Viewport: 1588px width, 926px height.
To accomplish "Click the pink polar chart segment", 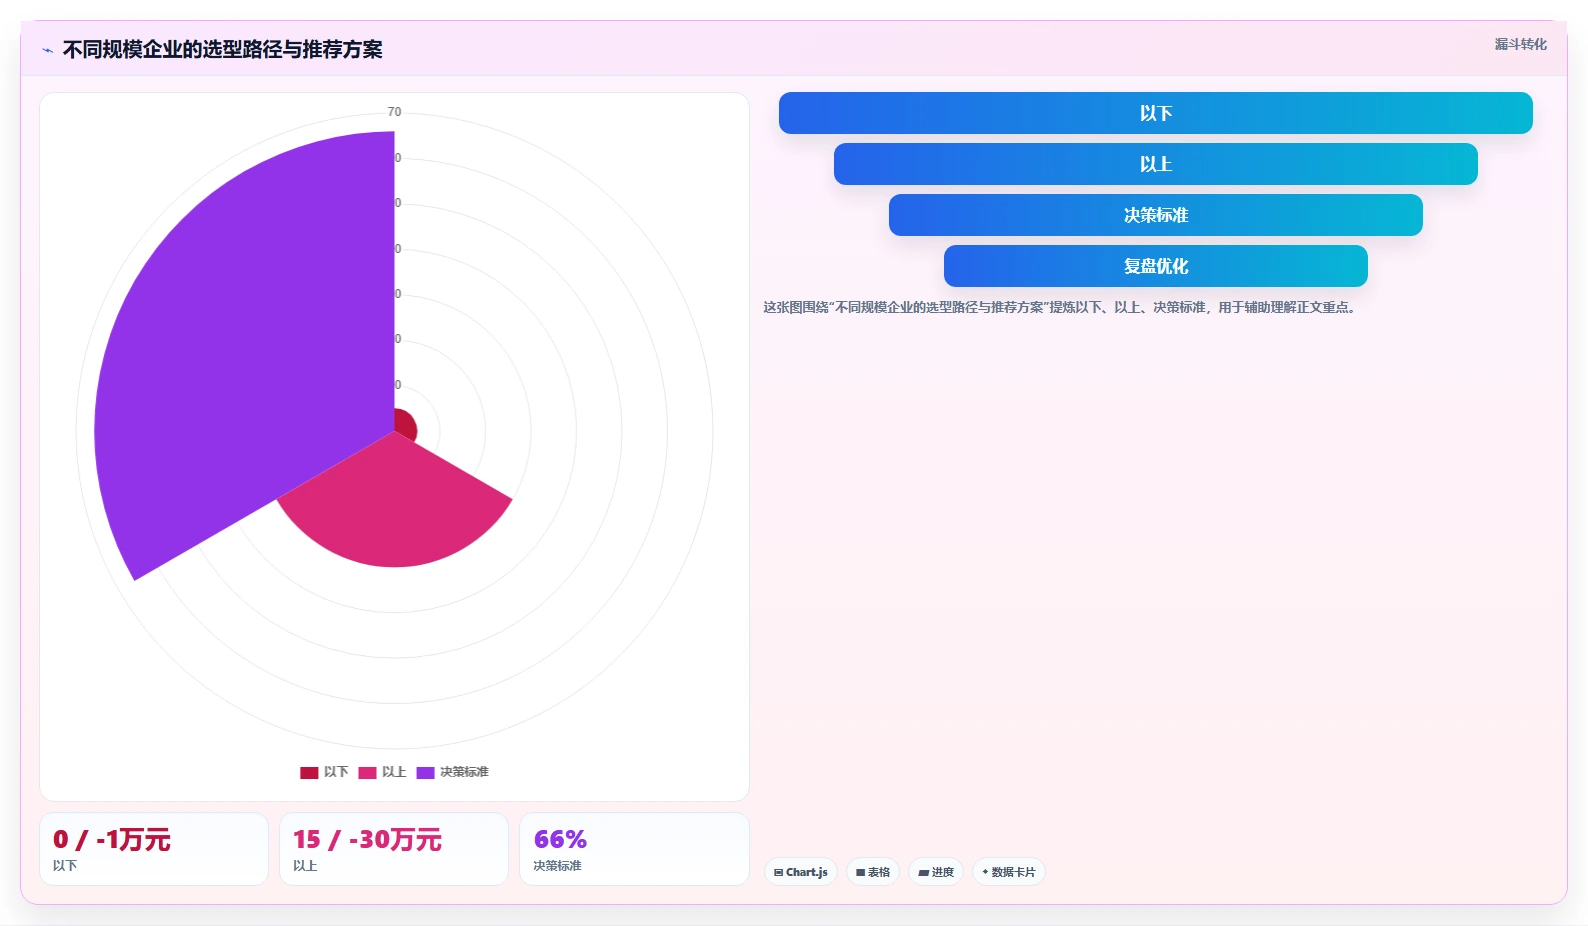I will pyautogui.click(x=395, y=505).
